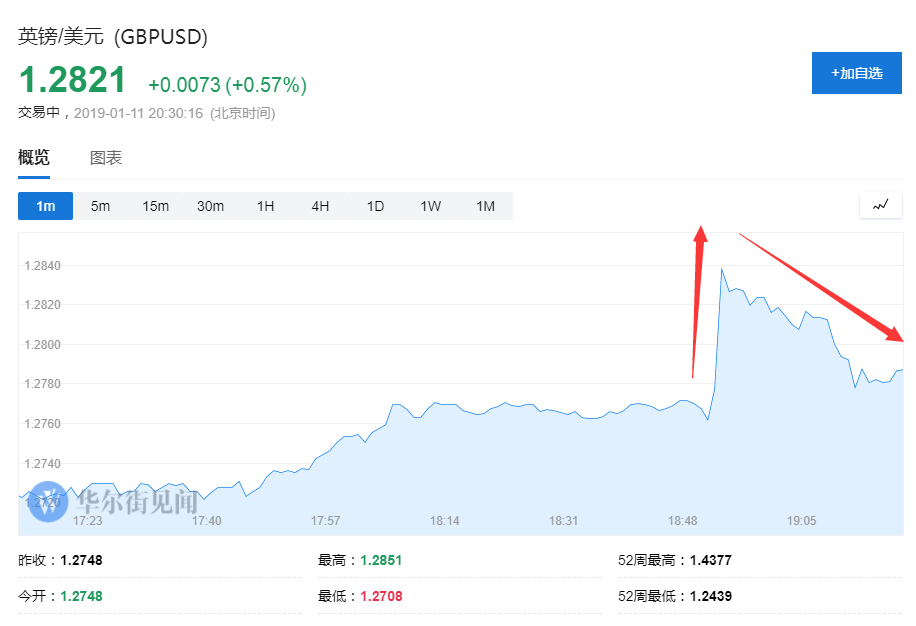Click the 52周最低 value 1.2439
The width and height of the screenshot is (916, 626).
(x=710, y=596)
